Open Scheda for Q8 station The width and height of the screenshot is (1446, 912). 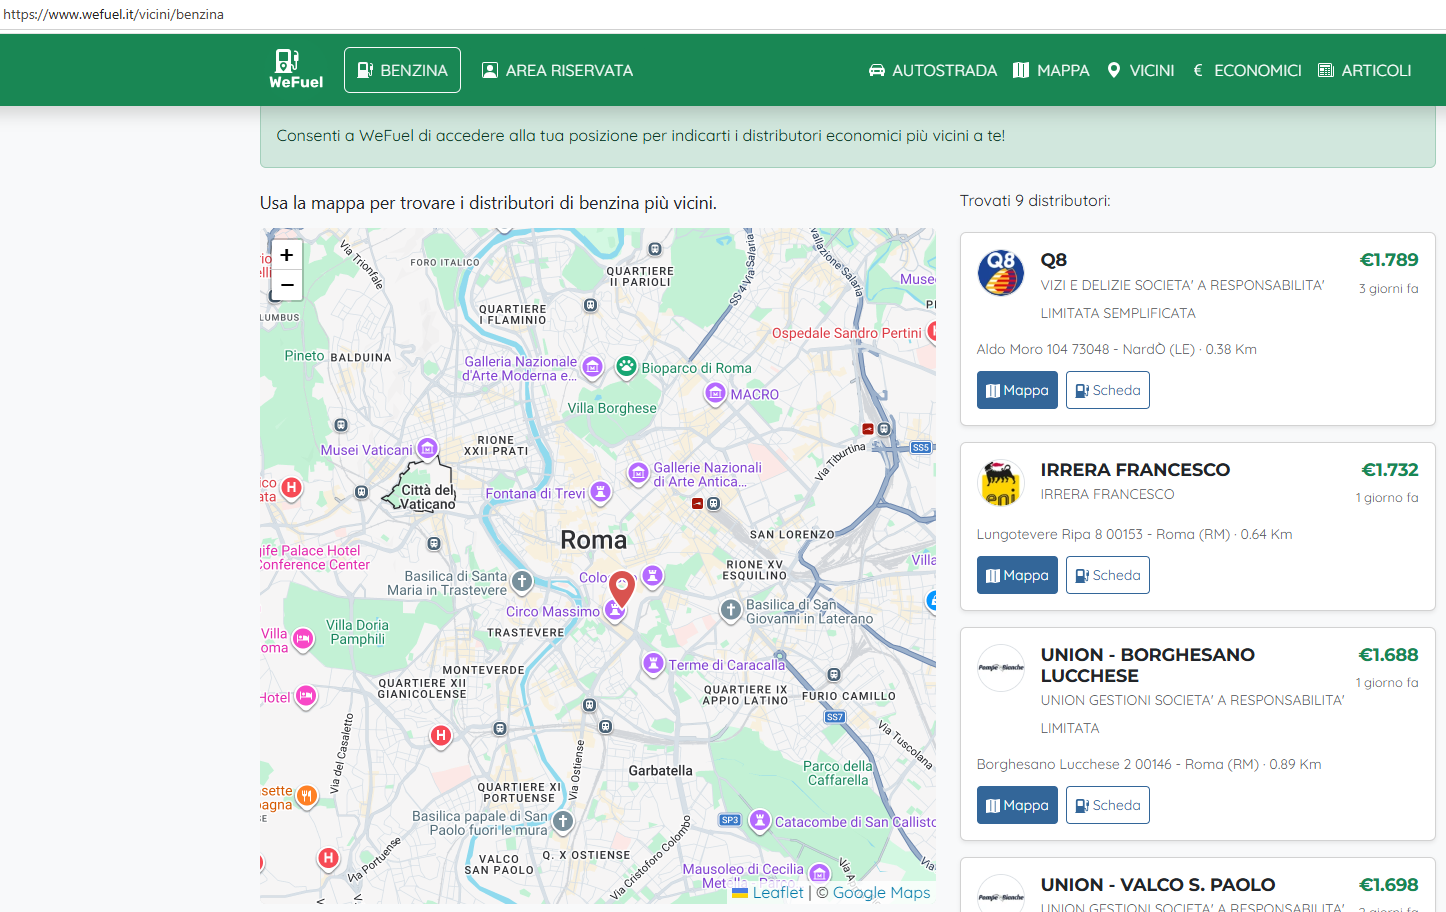(x=1108, y=390)
